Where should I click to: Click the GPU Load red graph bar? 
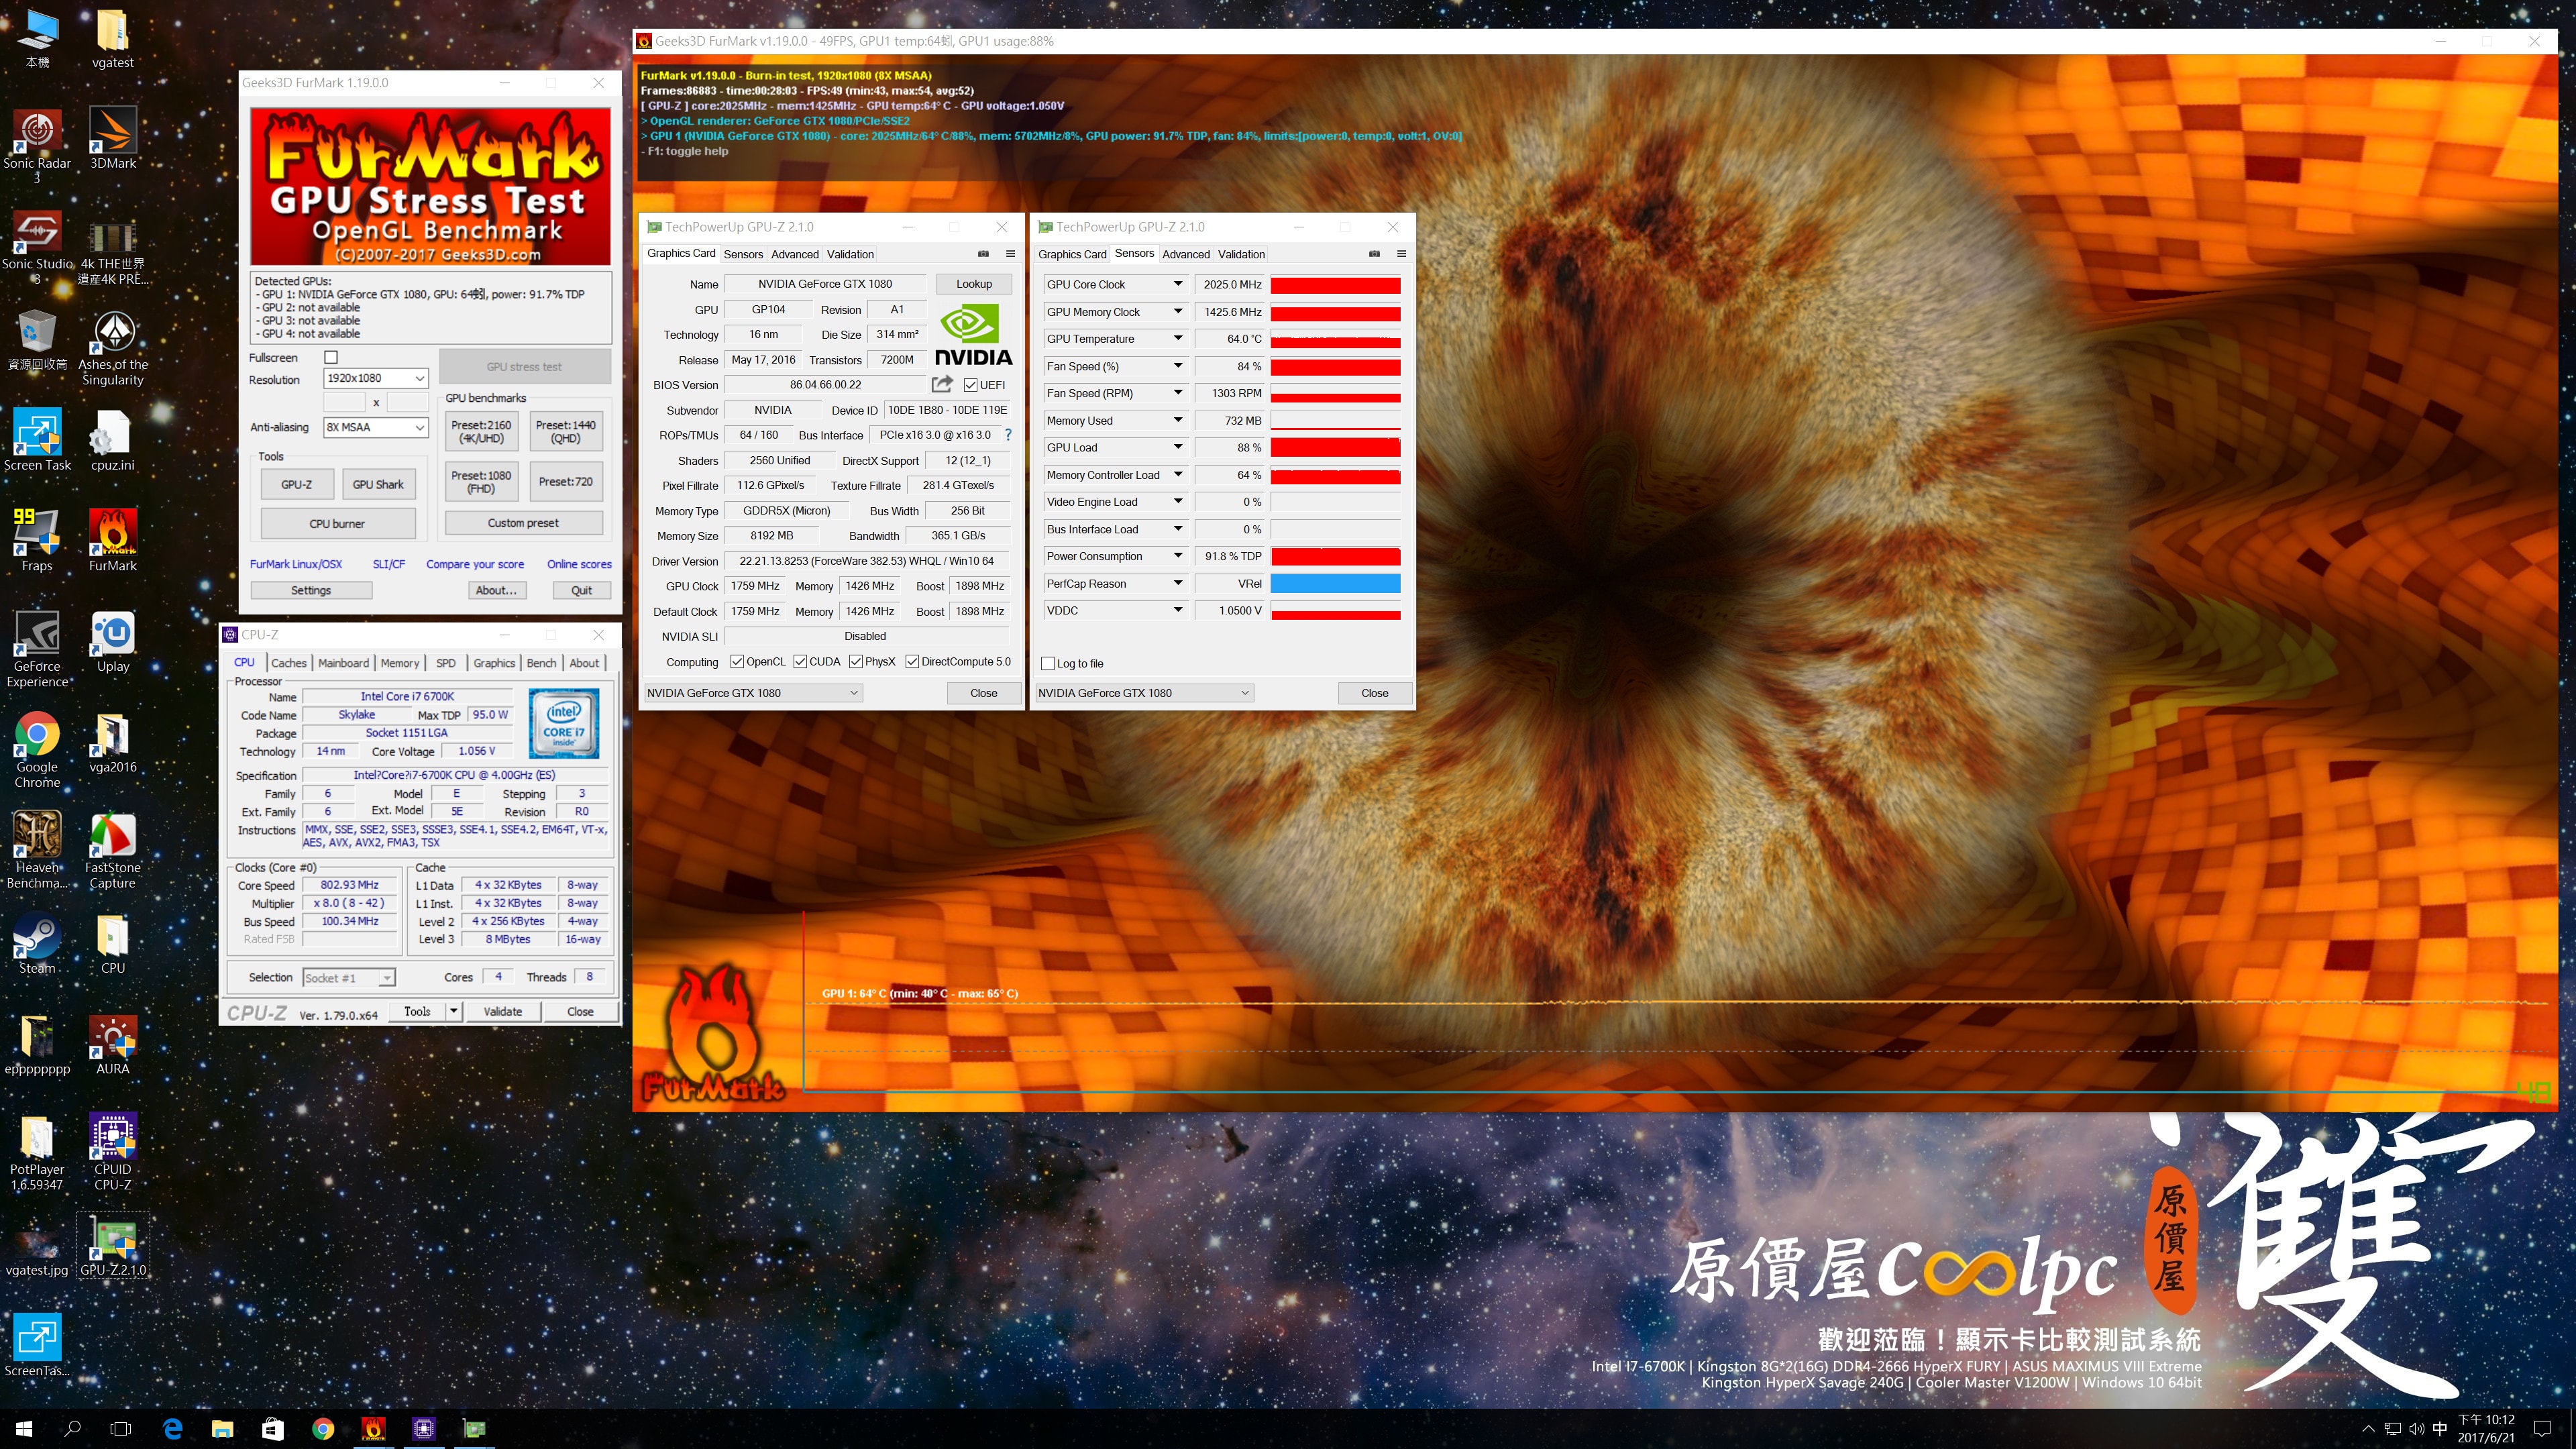1335,448
